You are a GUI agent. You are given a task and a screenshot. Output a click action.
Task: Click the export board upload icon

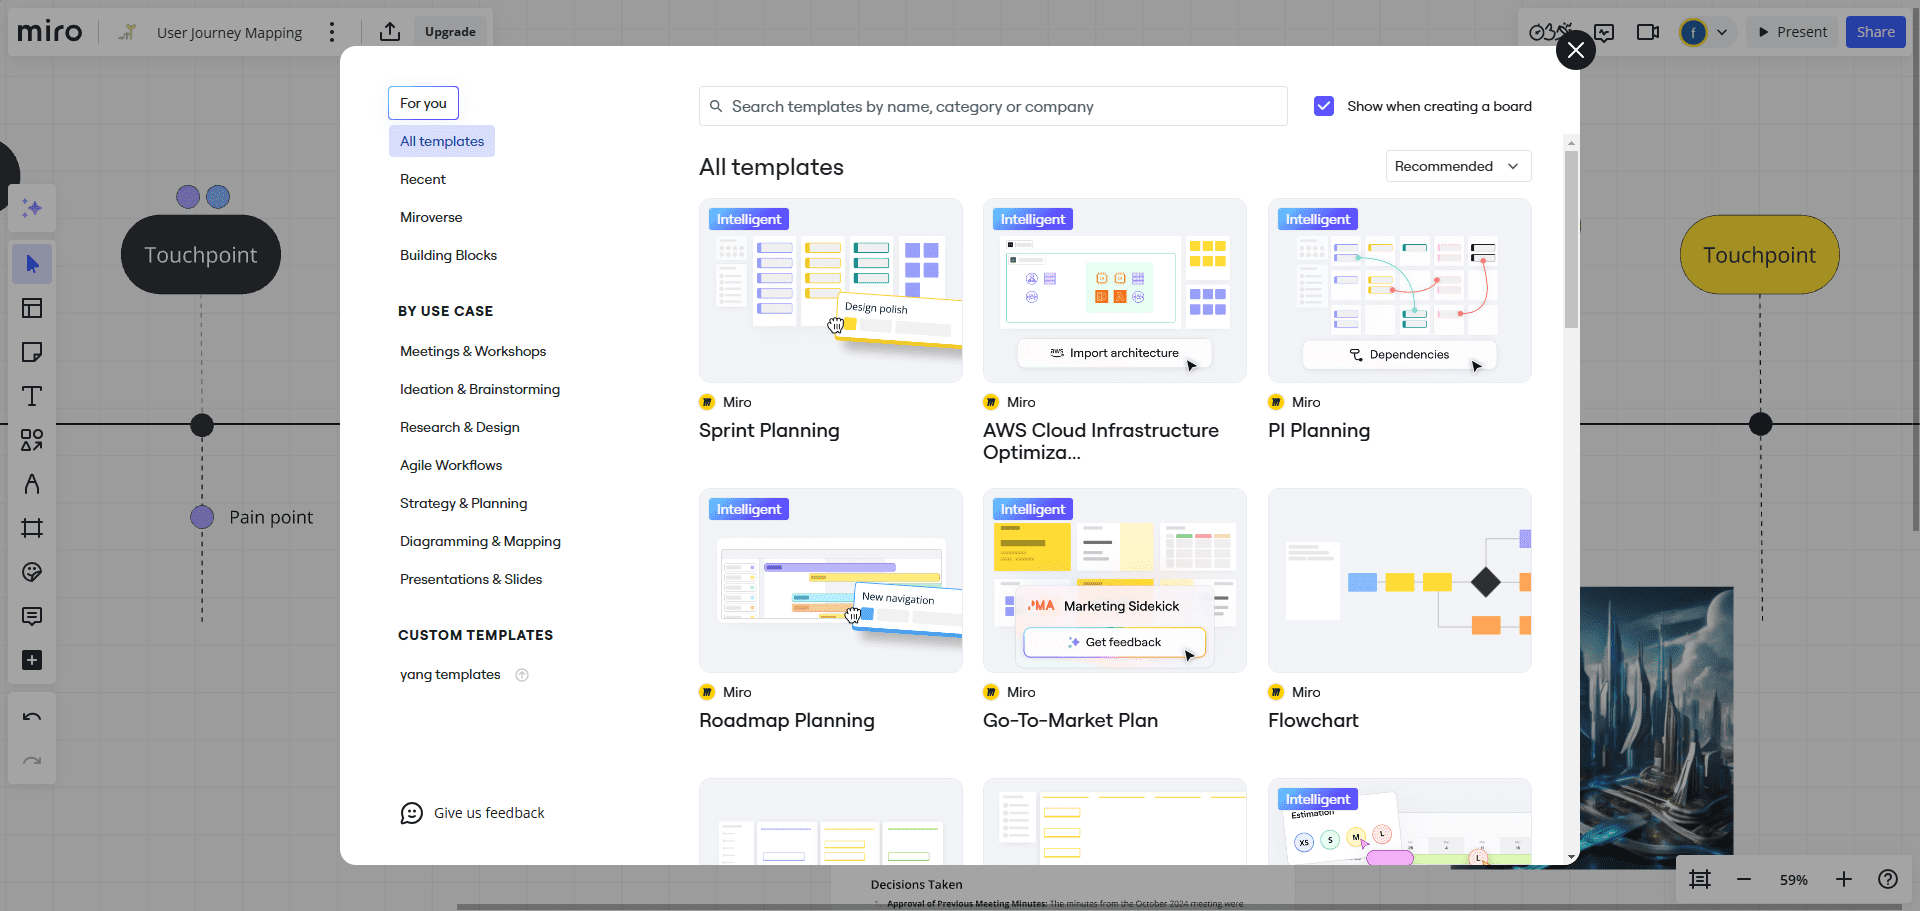(x=390, y=32)
